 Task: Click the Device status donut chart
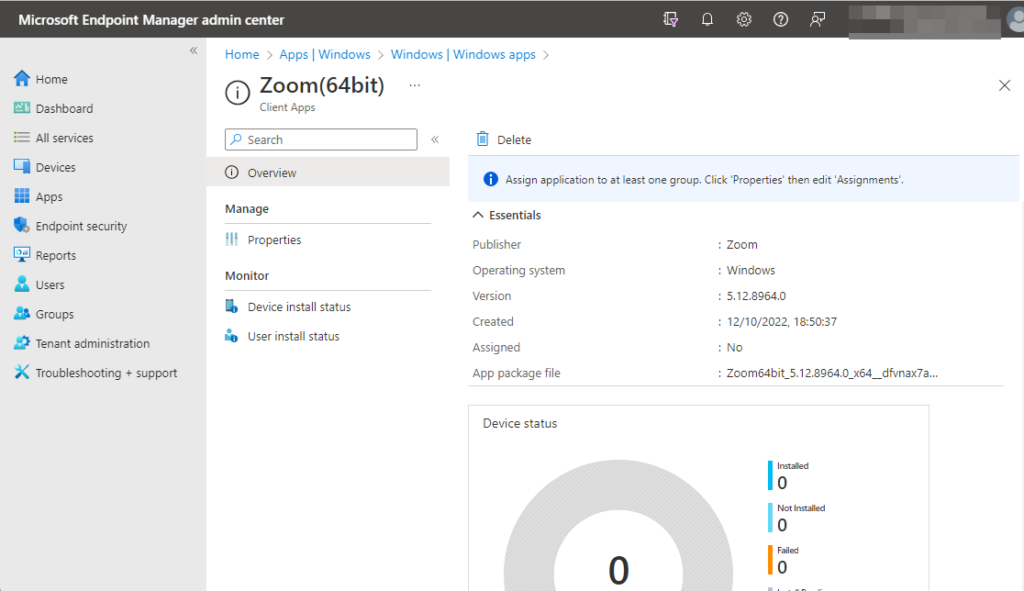point(618,526)
